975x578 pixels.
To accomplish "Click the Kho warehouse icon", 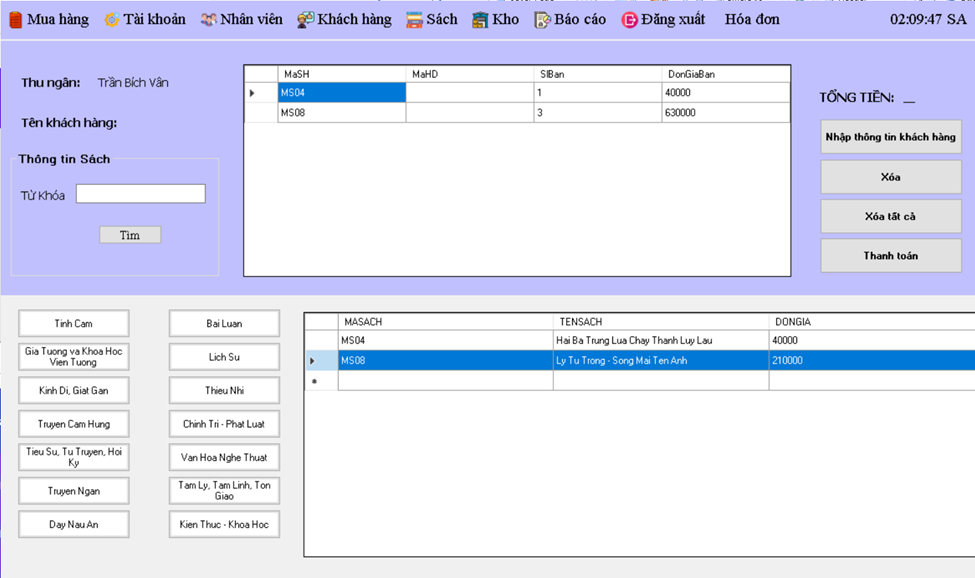I will 480,20.
